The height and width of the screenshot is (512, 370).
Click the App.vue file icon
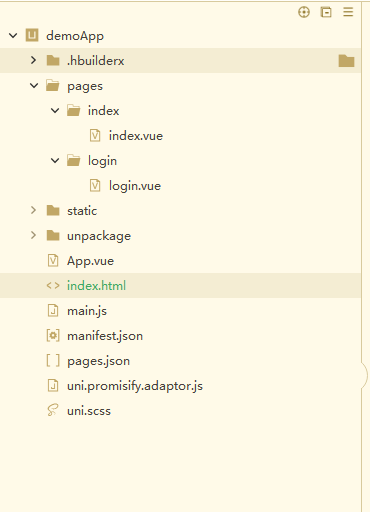(x=53, y=261)
